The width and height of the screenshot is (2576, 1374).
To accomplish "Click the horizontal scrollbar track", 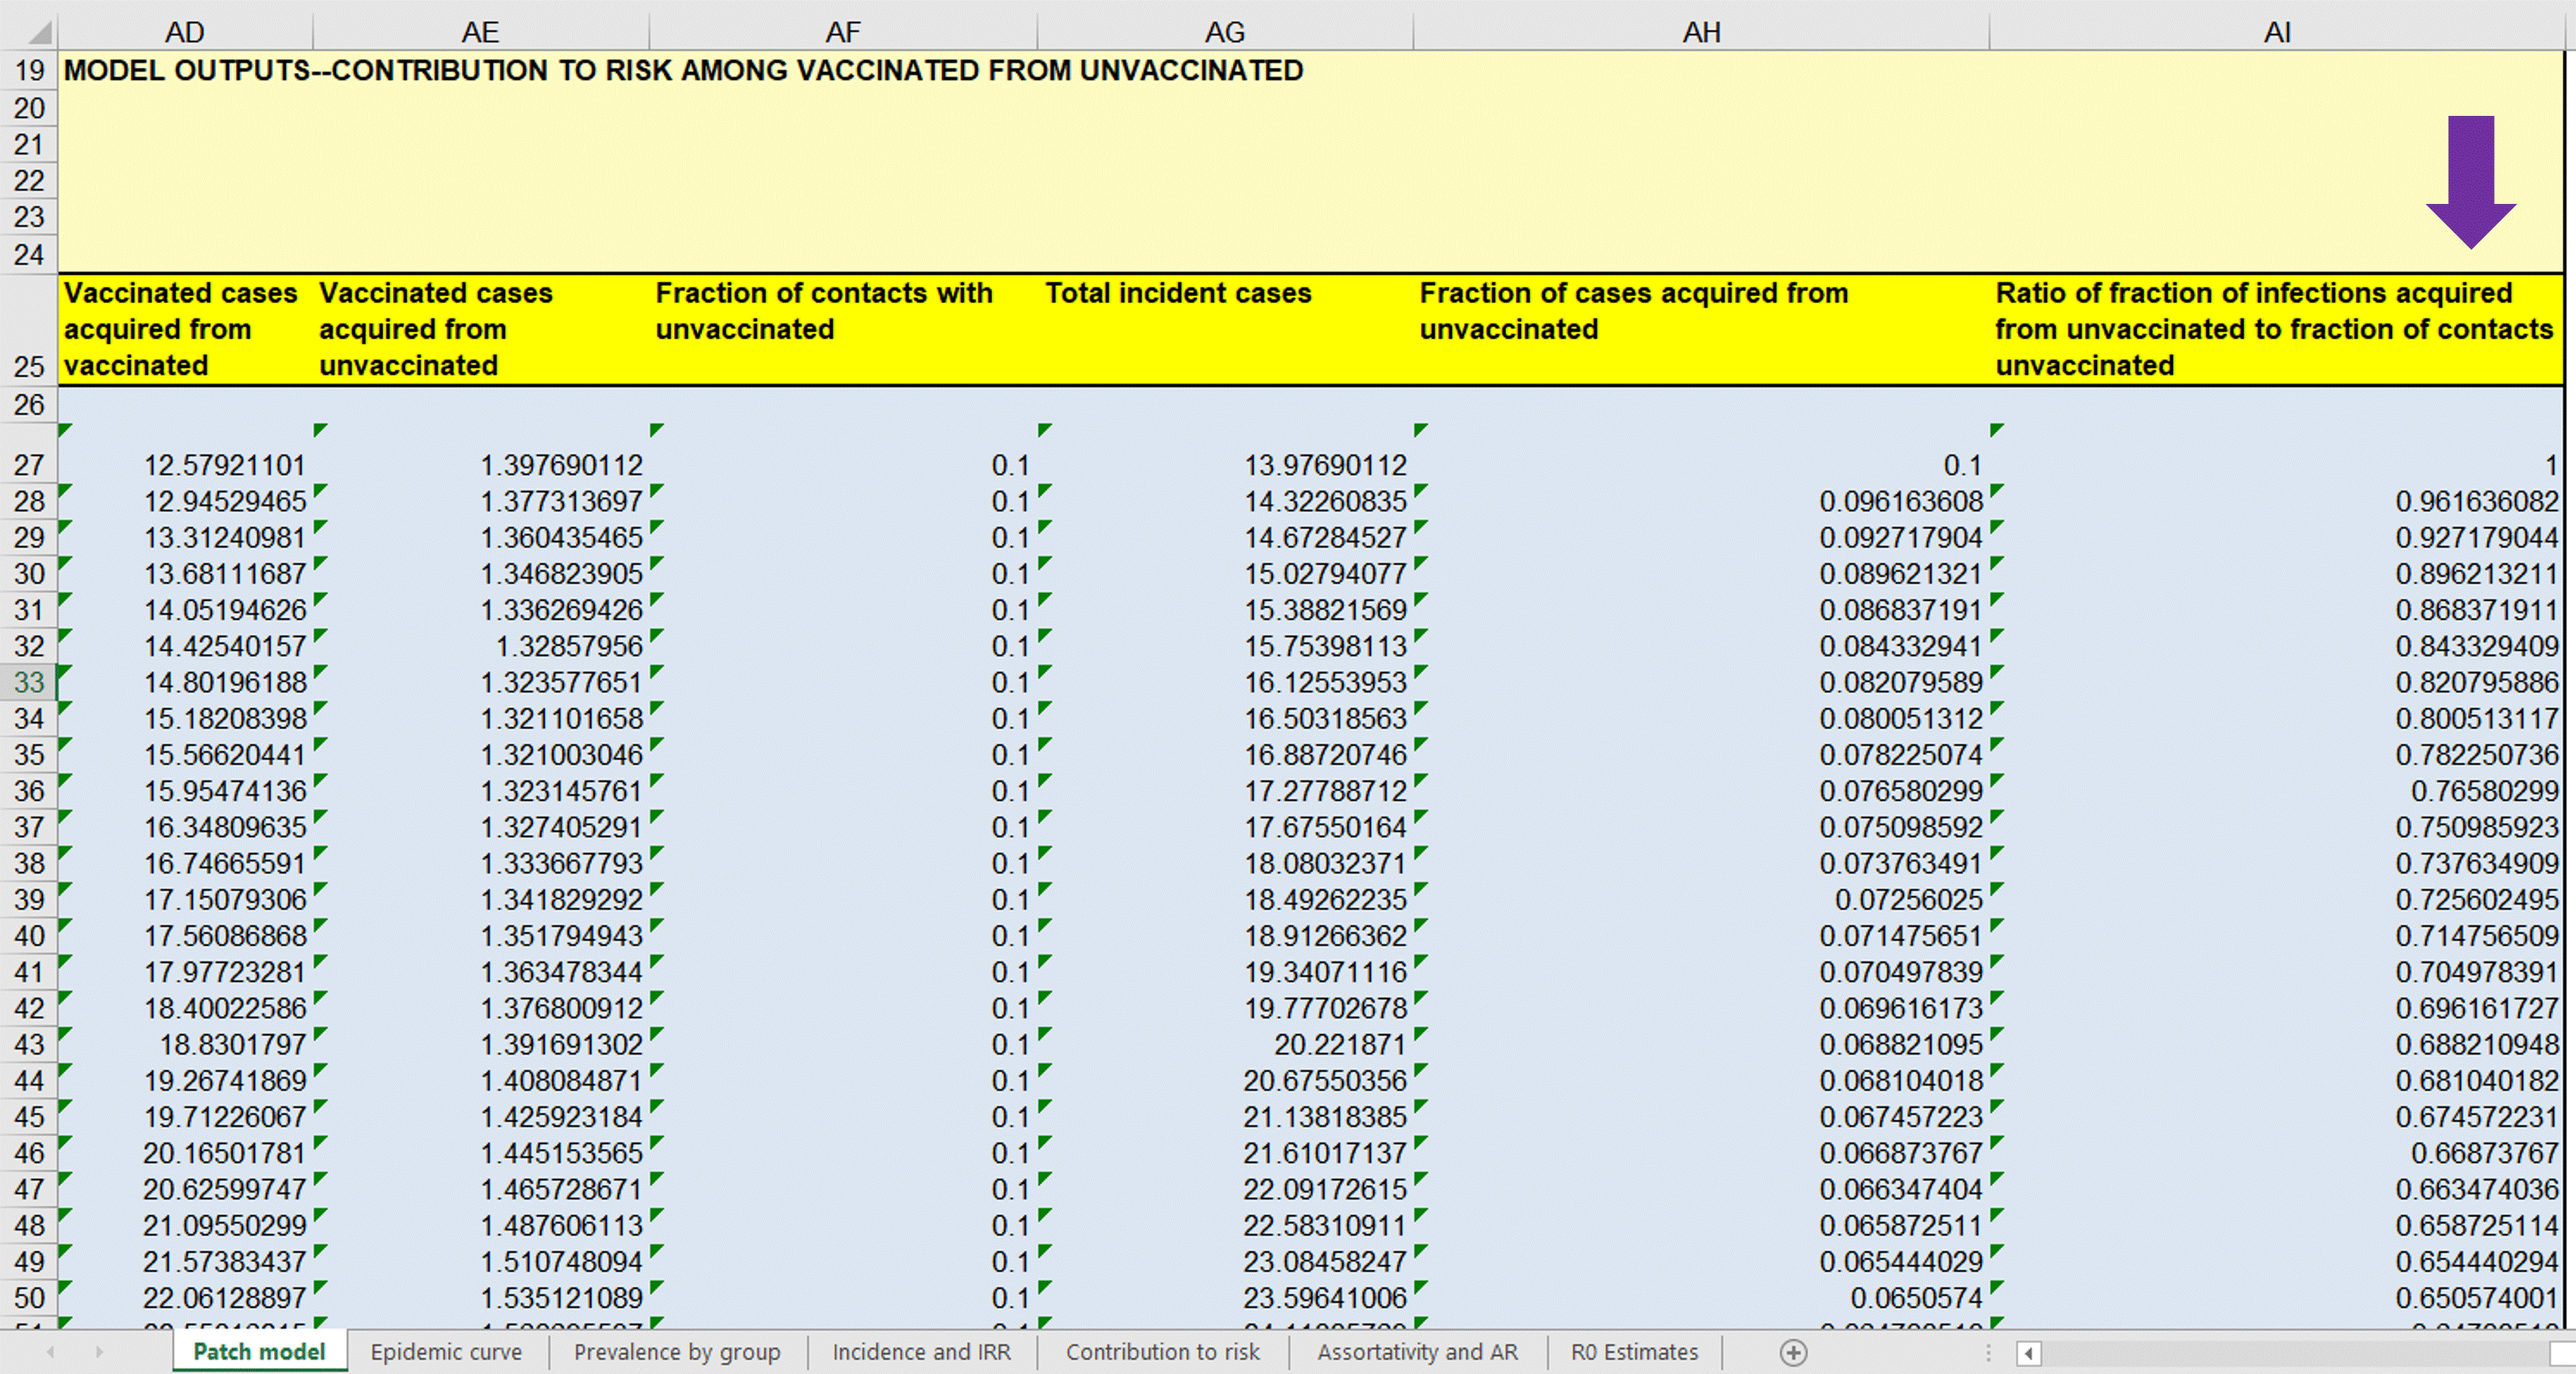I will [x=2290, y=1354].
